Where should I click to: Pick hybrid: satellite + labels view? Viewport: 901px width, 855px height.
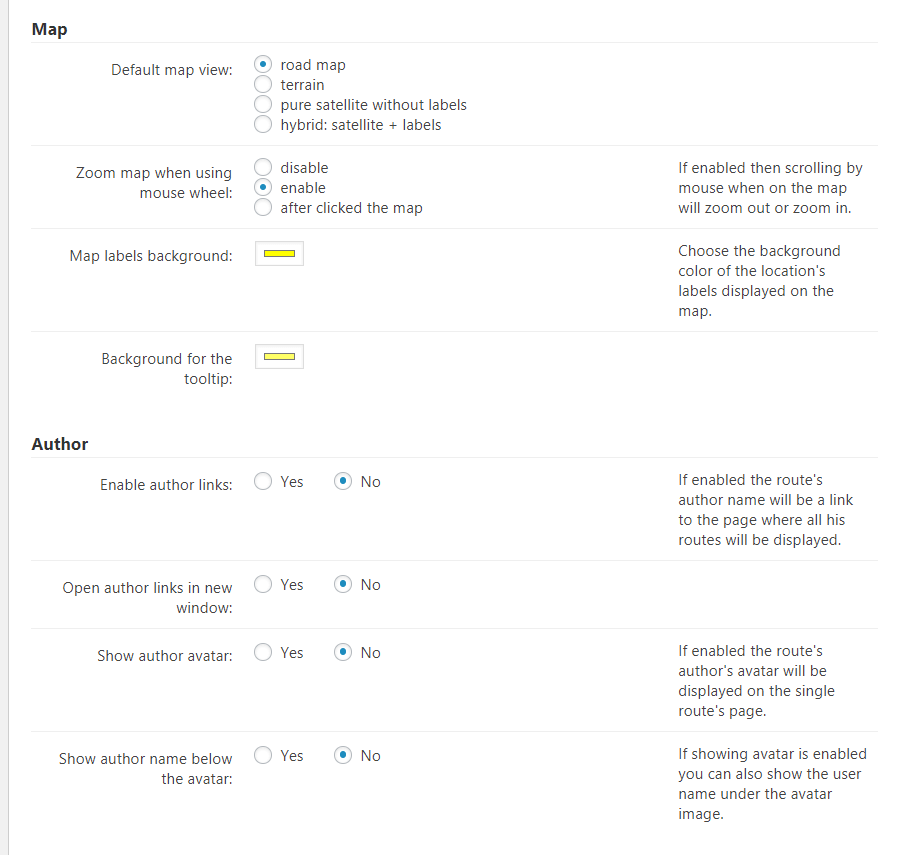[263, 125]
